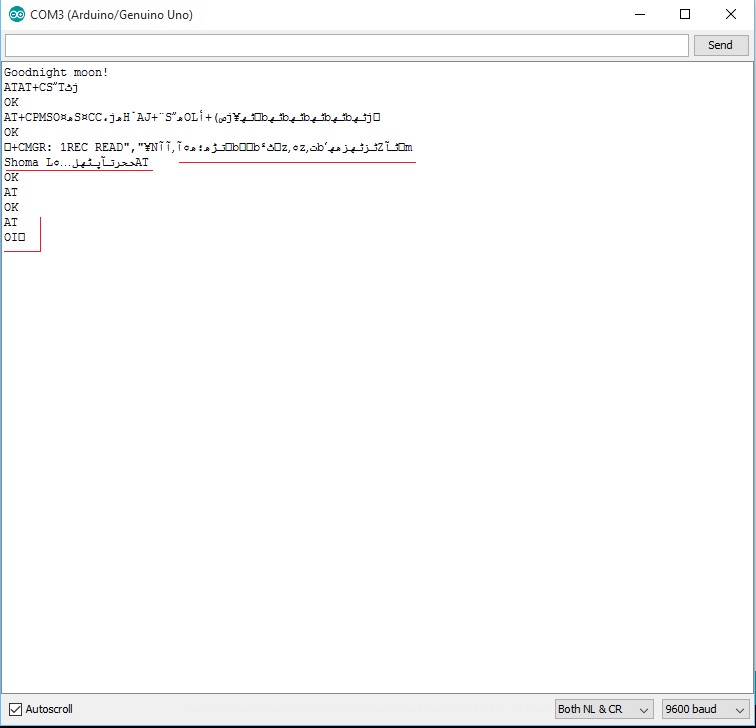Click the window title 'COM3 (Arduino/Genuino Uno)'
This screenshot has width=756, height=728.
[111, 15]
